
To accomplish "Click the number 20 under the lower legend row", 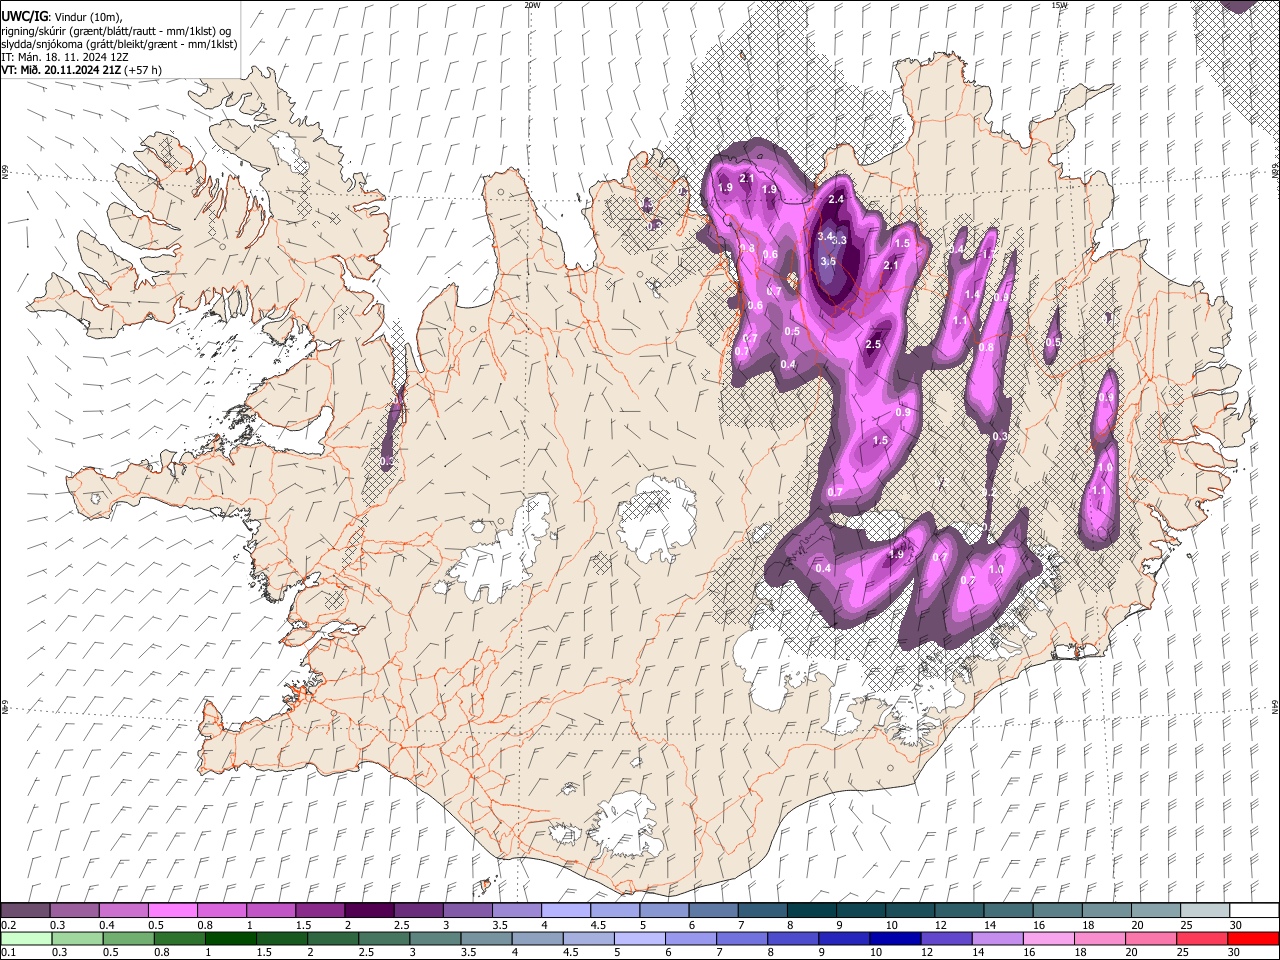I will (1131, 953).
